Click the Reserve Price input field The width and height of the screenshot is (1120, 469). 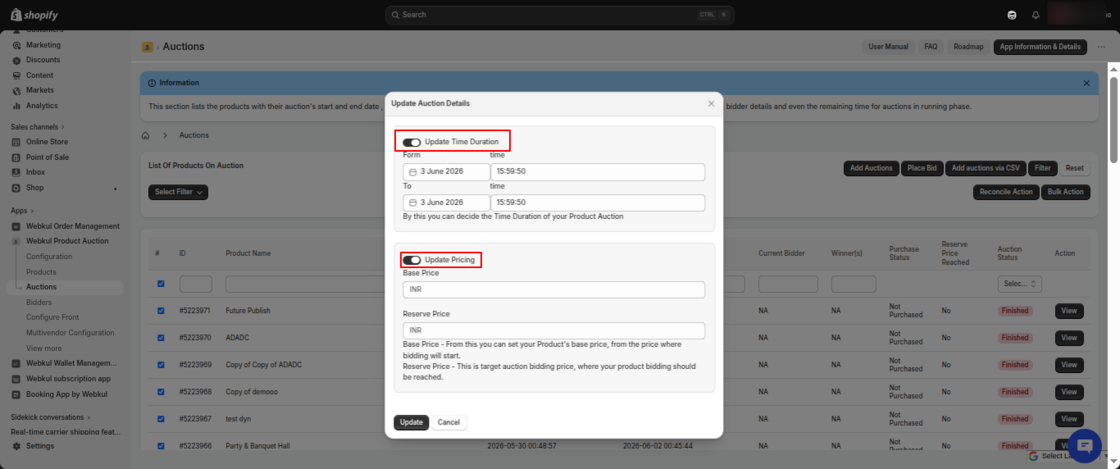click(554, 331)
